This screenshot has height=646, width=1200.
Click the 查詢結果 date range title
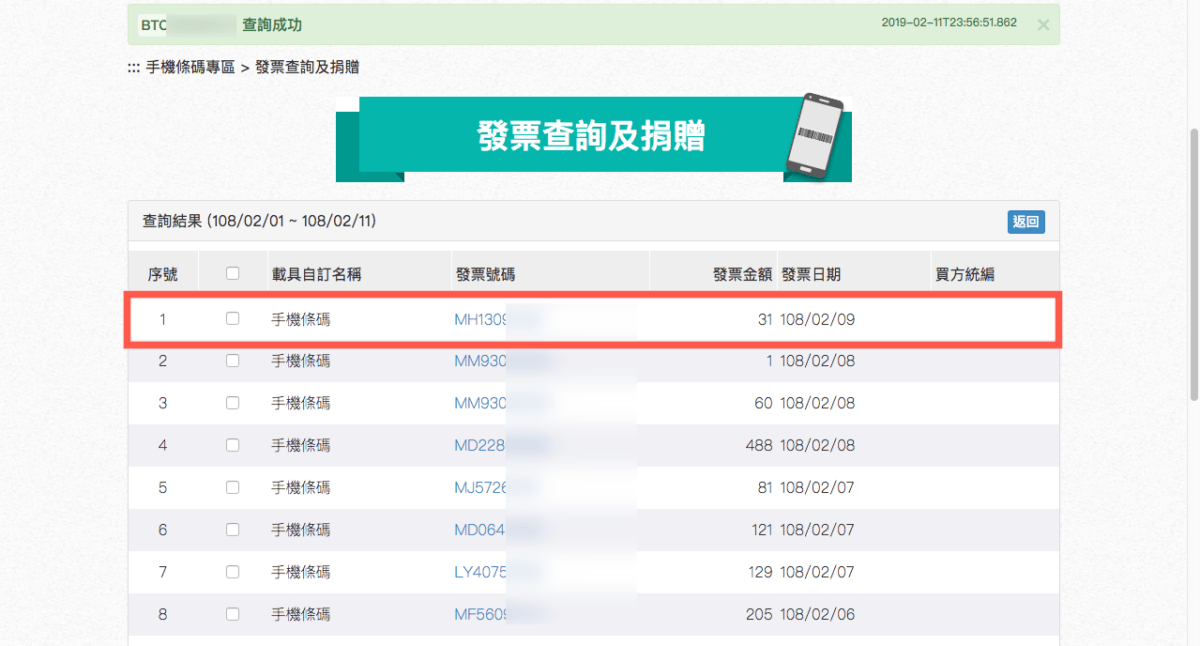(259, 221)
